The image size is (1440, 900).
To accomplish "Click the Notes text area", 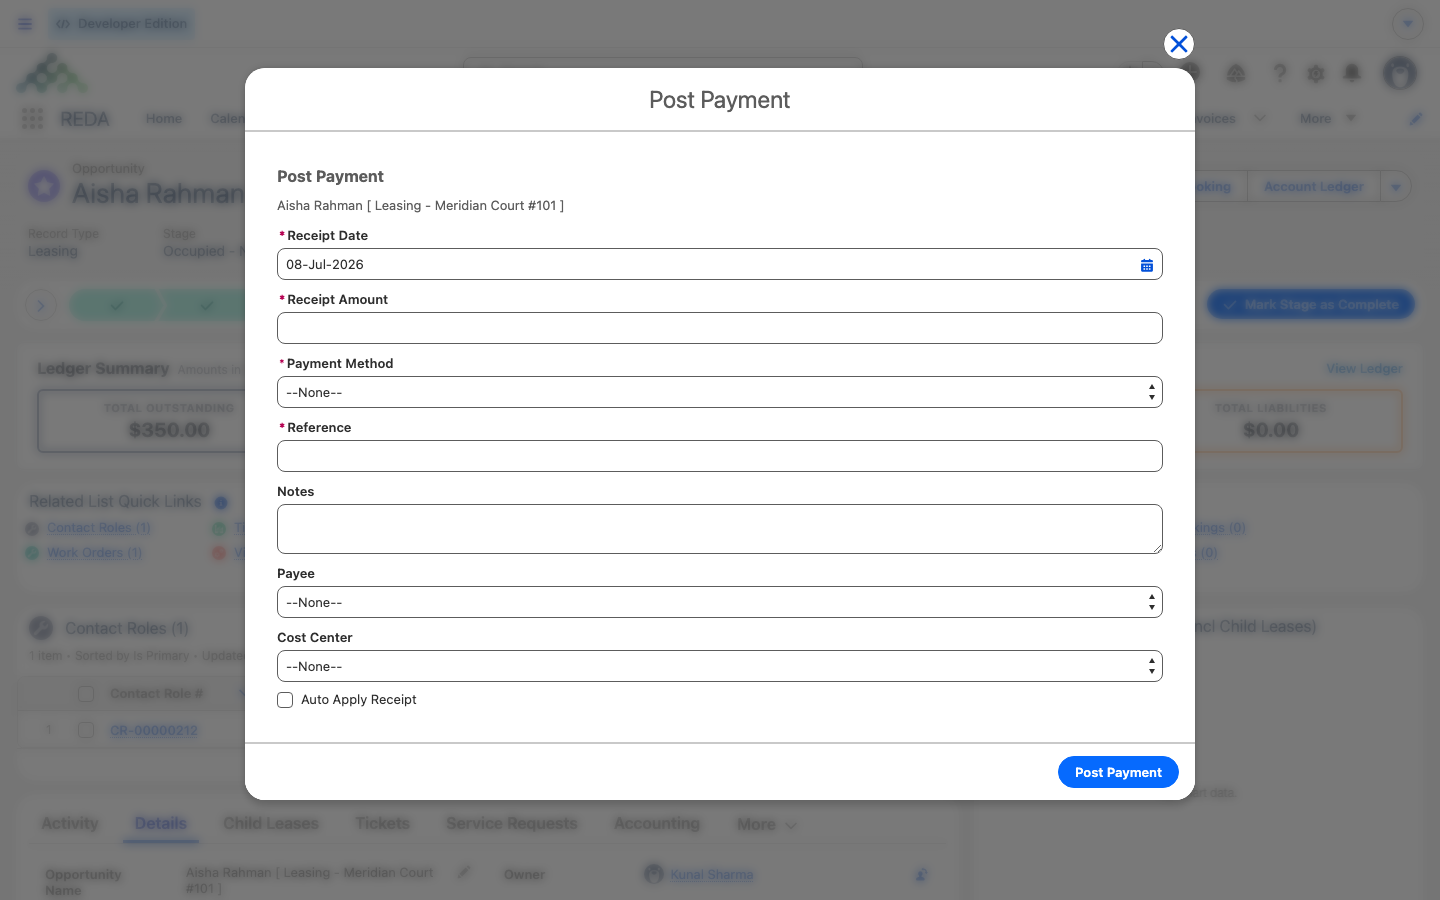I will pos(719,529).
